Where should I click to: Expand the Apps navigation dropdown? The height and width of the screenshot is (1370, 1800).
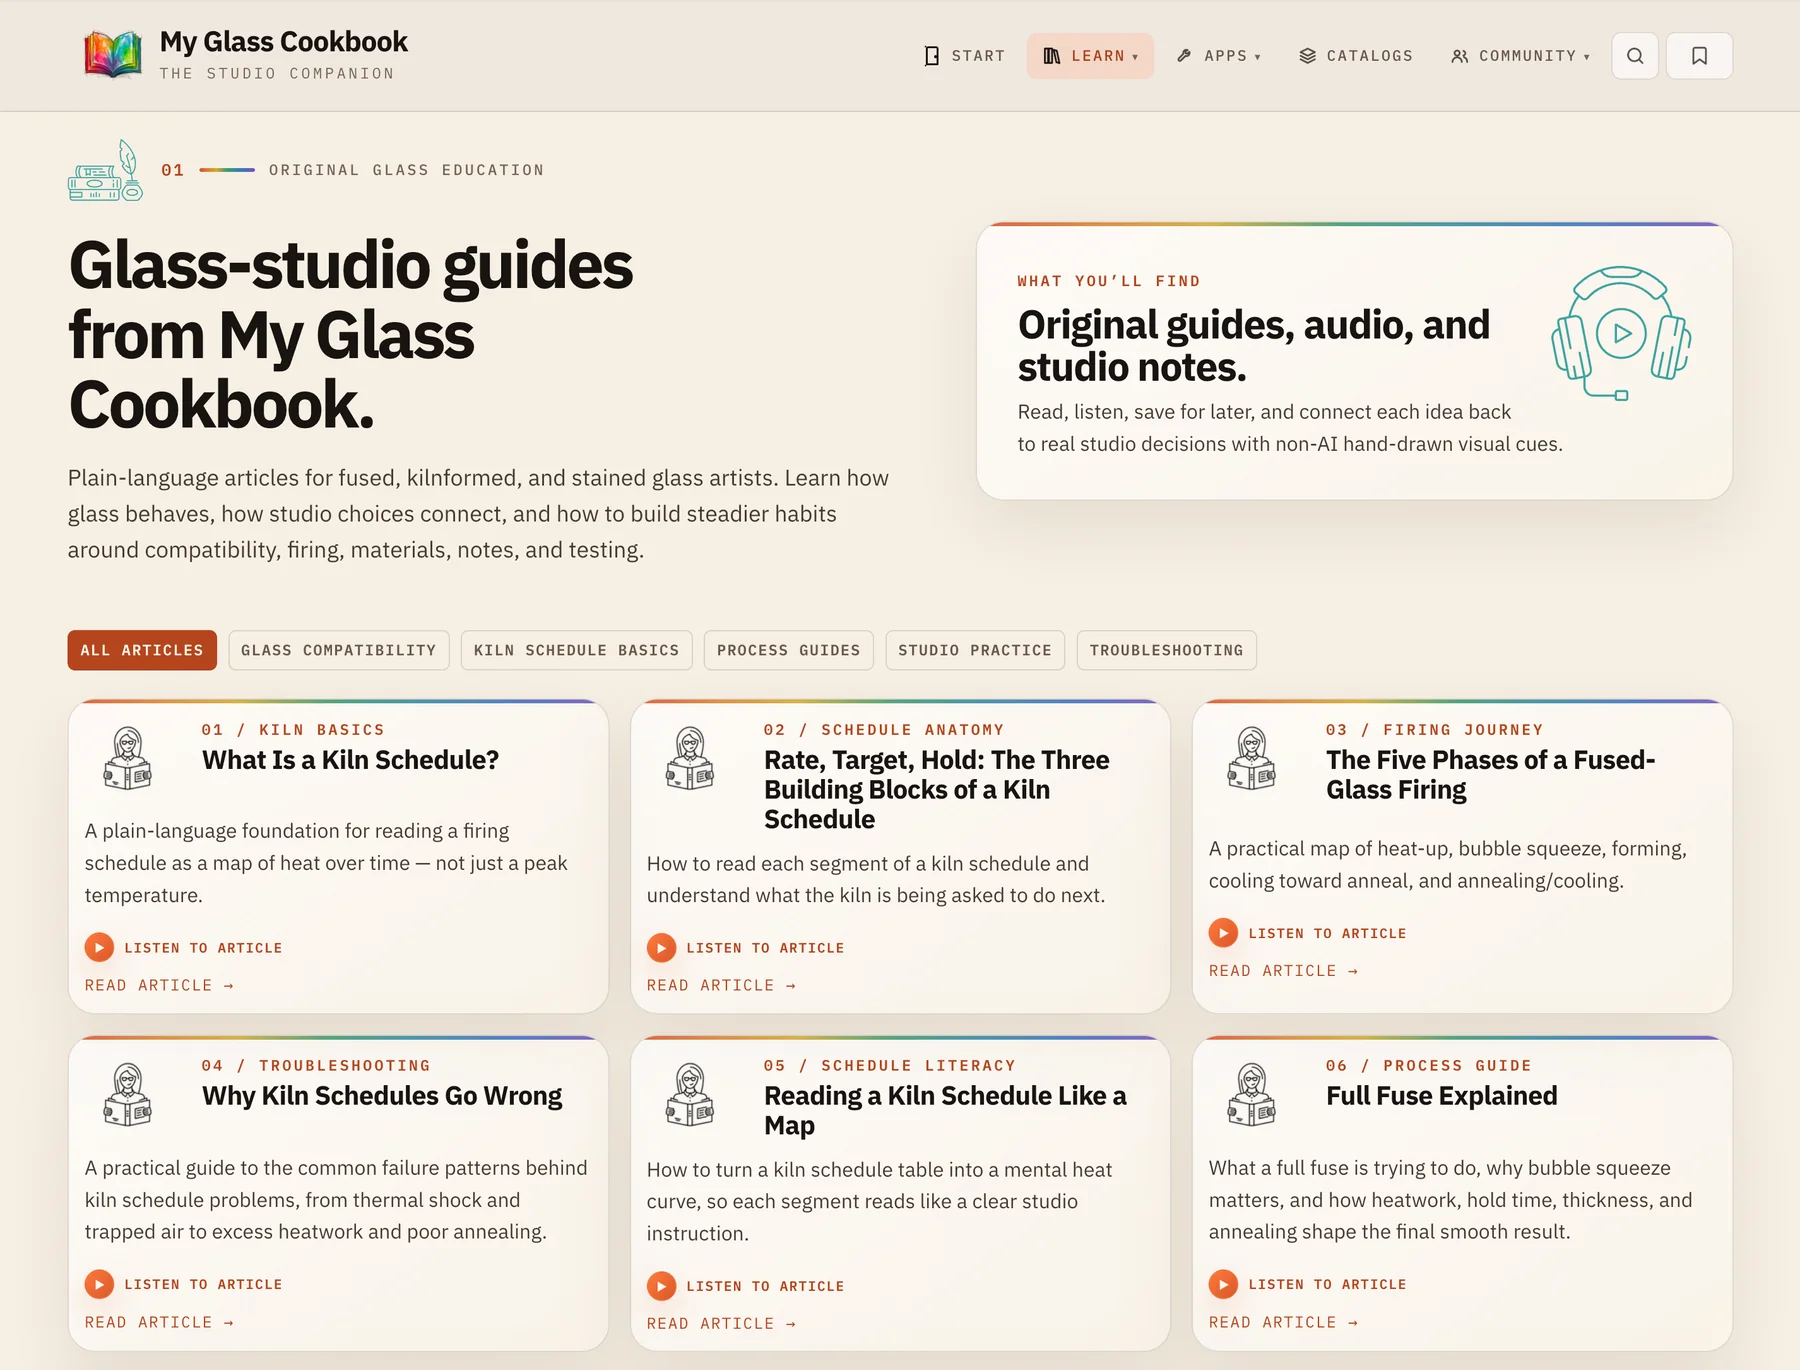coord(1219,56)
